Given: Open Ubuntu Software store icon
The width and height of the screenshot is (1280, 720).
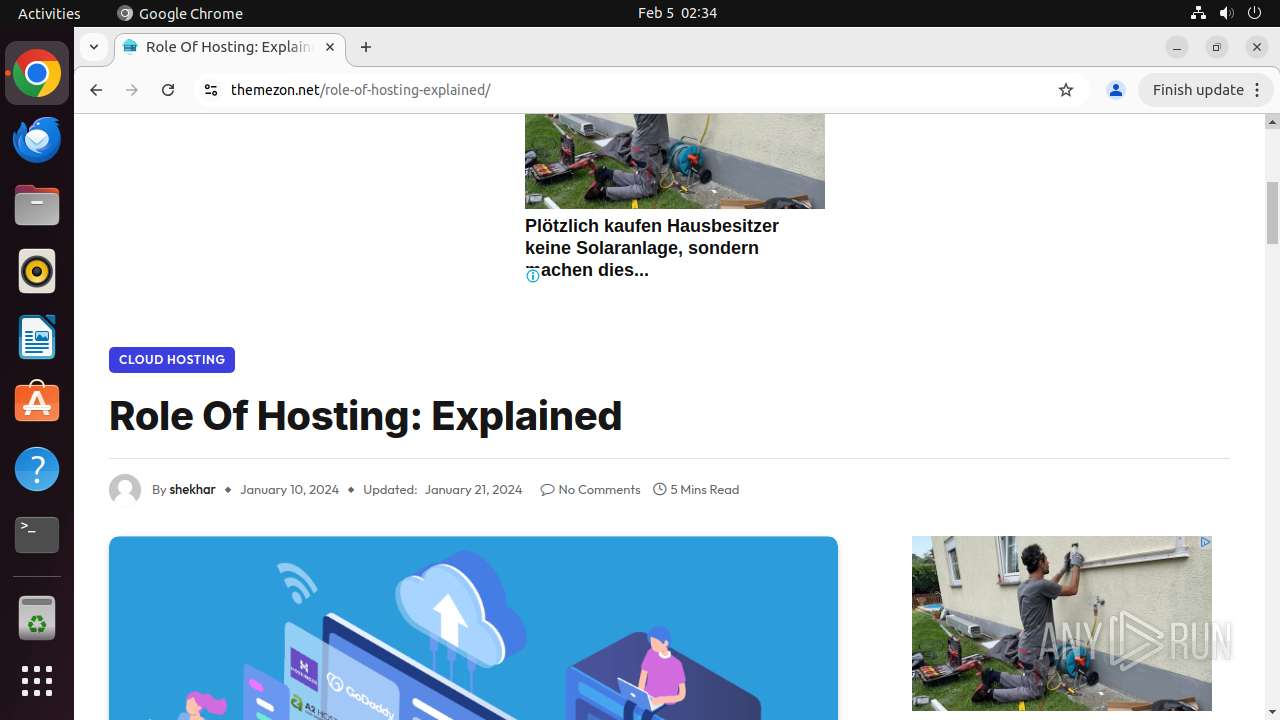Looking at the screenshot, I should [37, 403].
